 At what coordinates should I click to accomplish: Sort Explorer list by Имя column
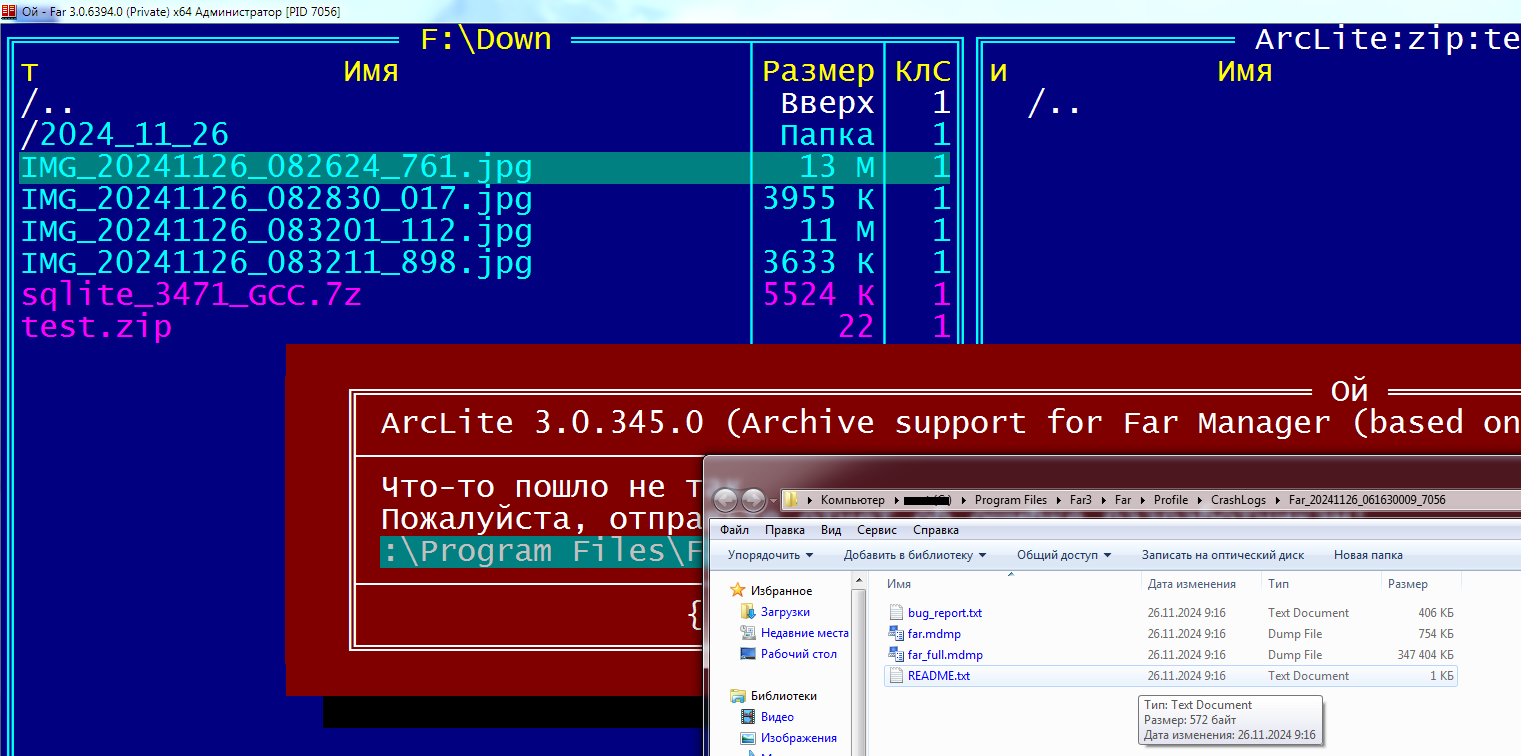1010,583
